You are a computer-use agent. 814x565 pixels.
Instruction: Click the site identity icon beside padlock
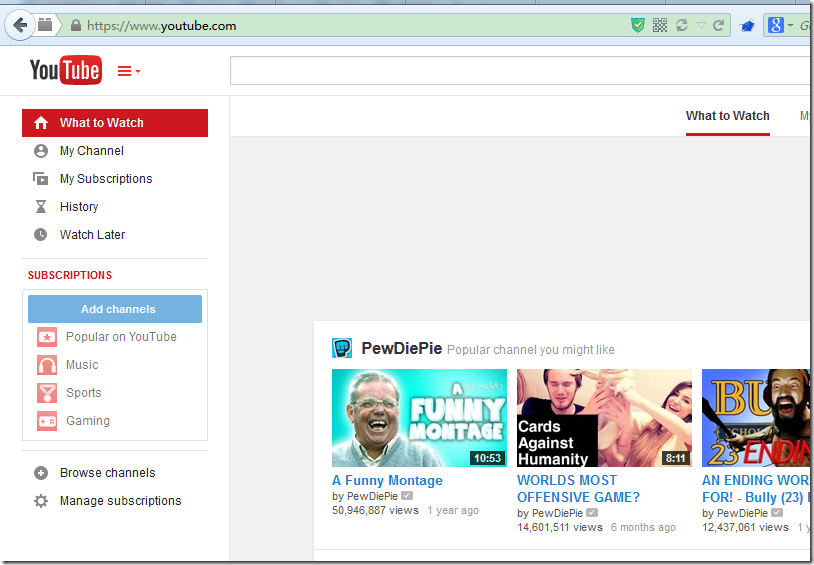click(x=46, y=25)
